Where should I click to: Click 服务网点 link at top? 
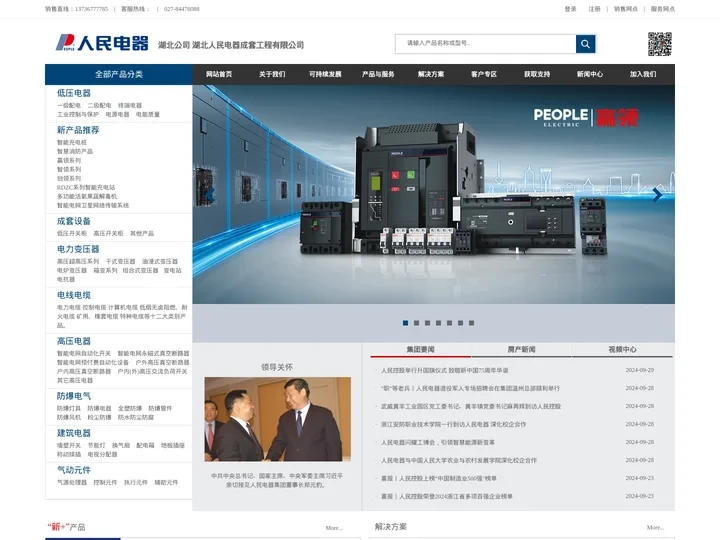point(663,9)
